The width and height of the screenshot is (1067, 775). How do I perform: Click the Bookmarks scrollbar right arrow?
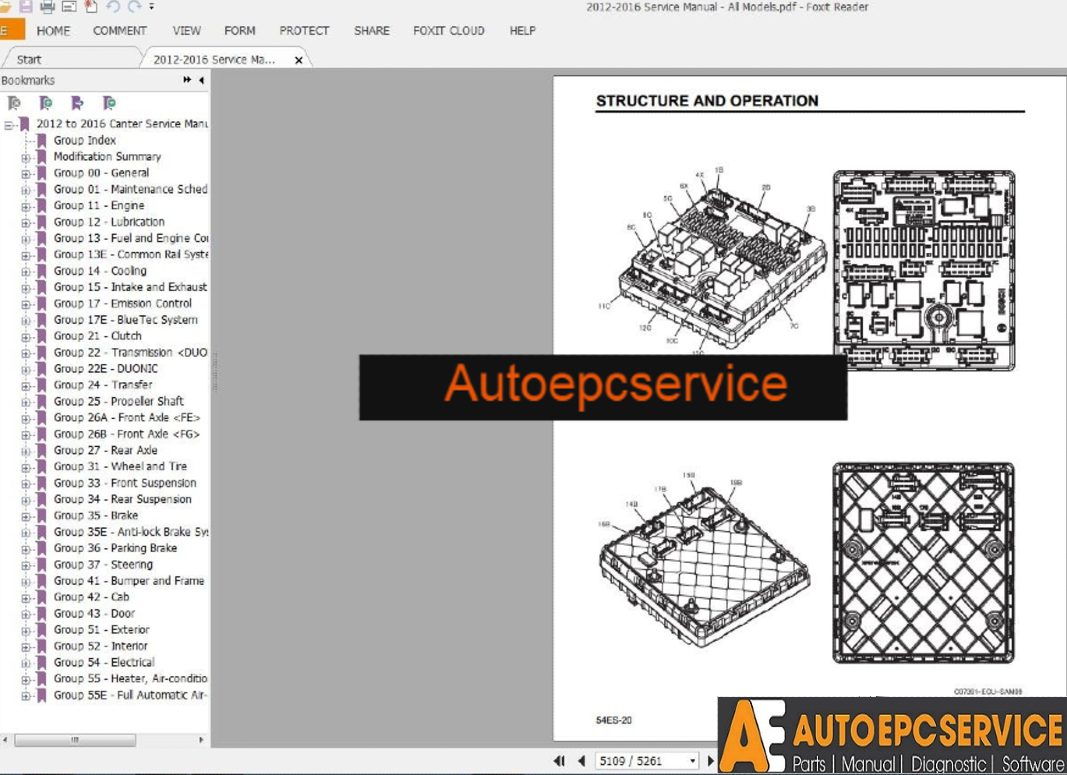(201, 740)
